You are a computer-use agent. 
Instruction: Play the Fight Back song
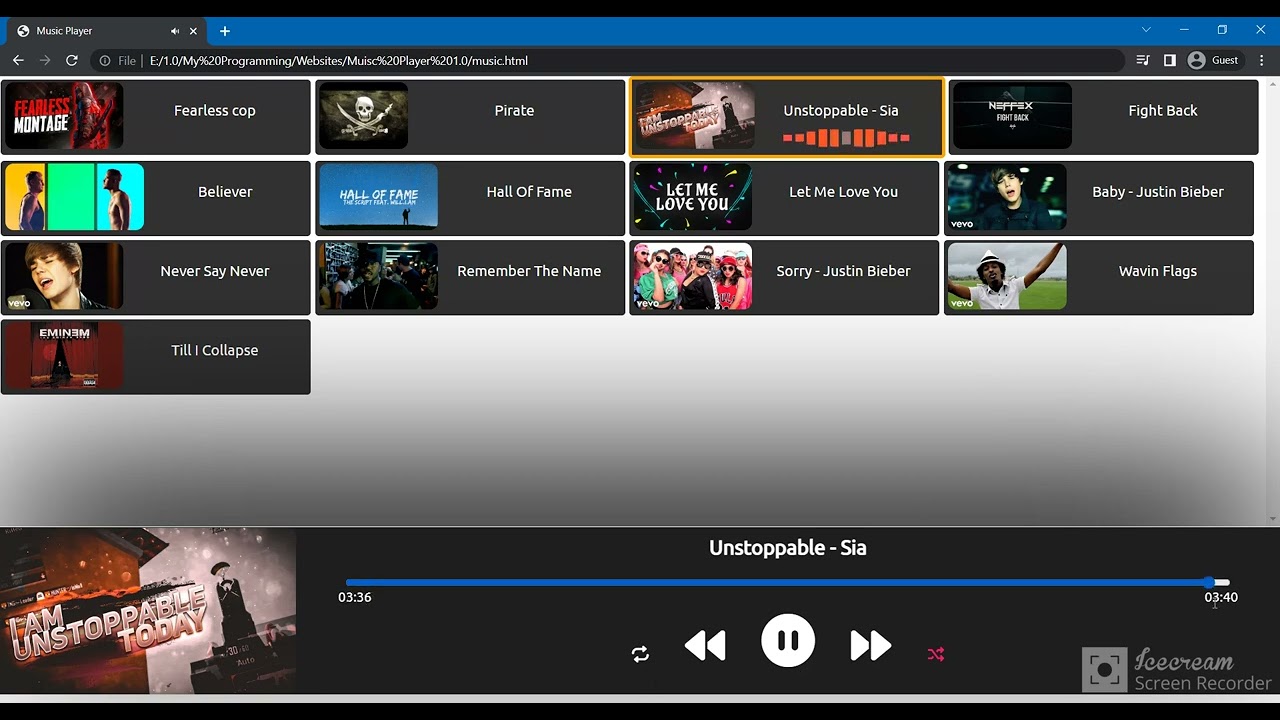(1102, 117)
